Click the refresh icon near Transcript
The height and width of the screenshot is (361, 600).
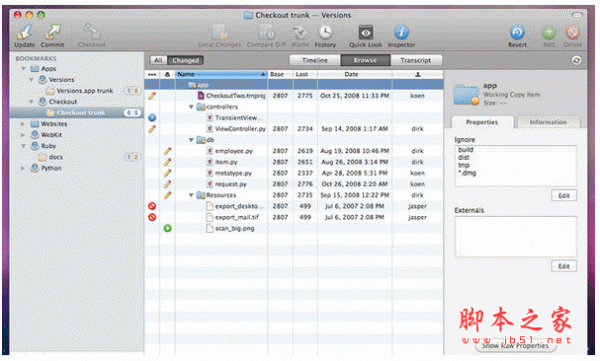click(x=576, y=60)
